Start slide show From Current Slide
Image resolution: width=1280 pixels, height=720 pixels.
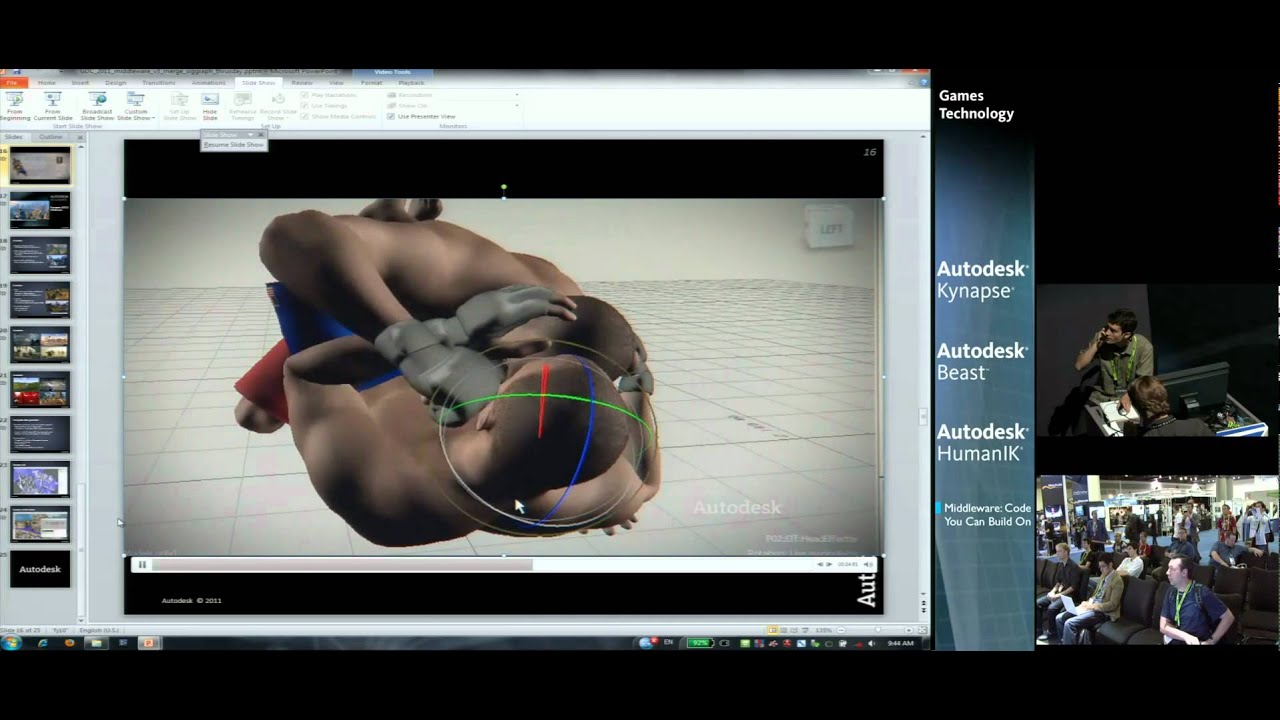point(53,106)
